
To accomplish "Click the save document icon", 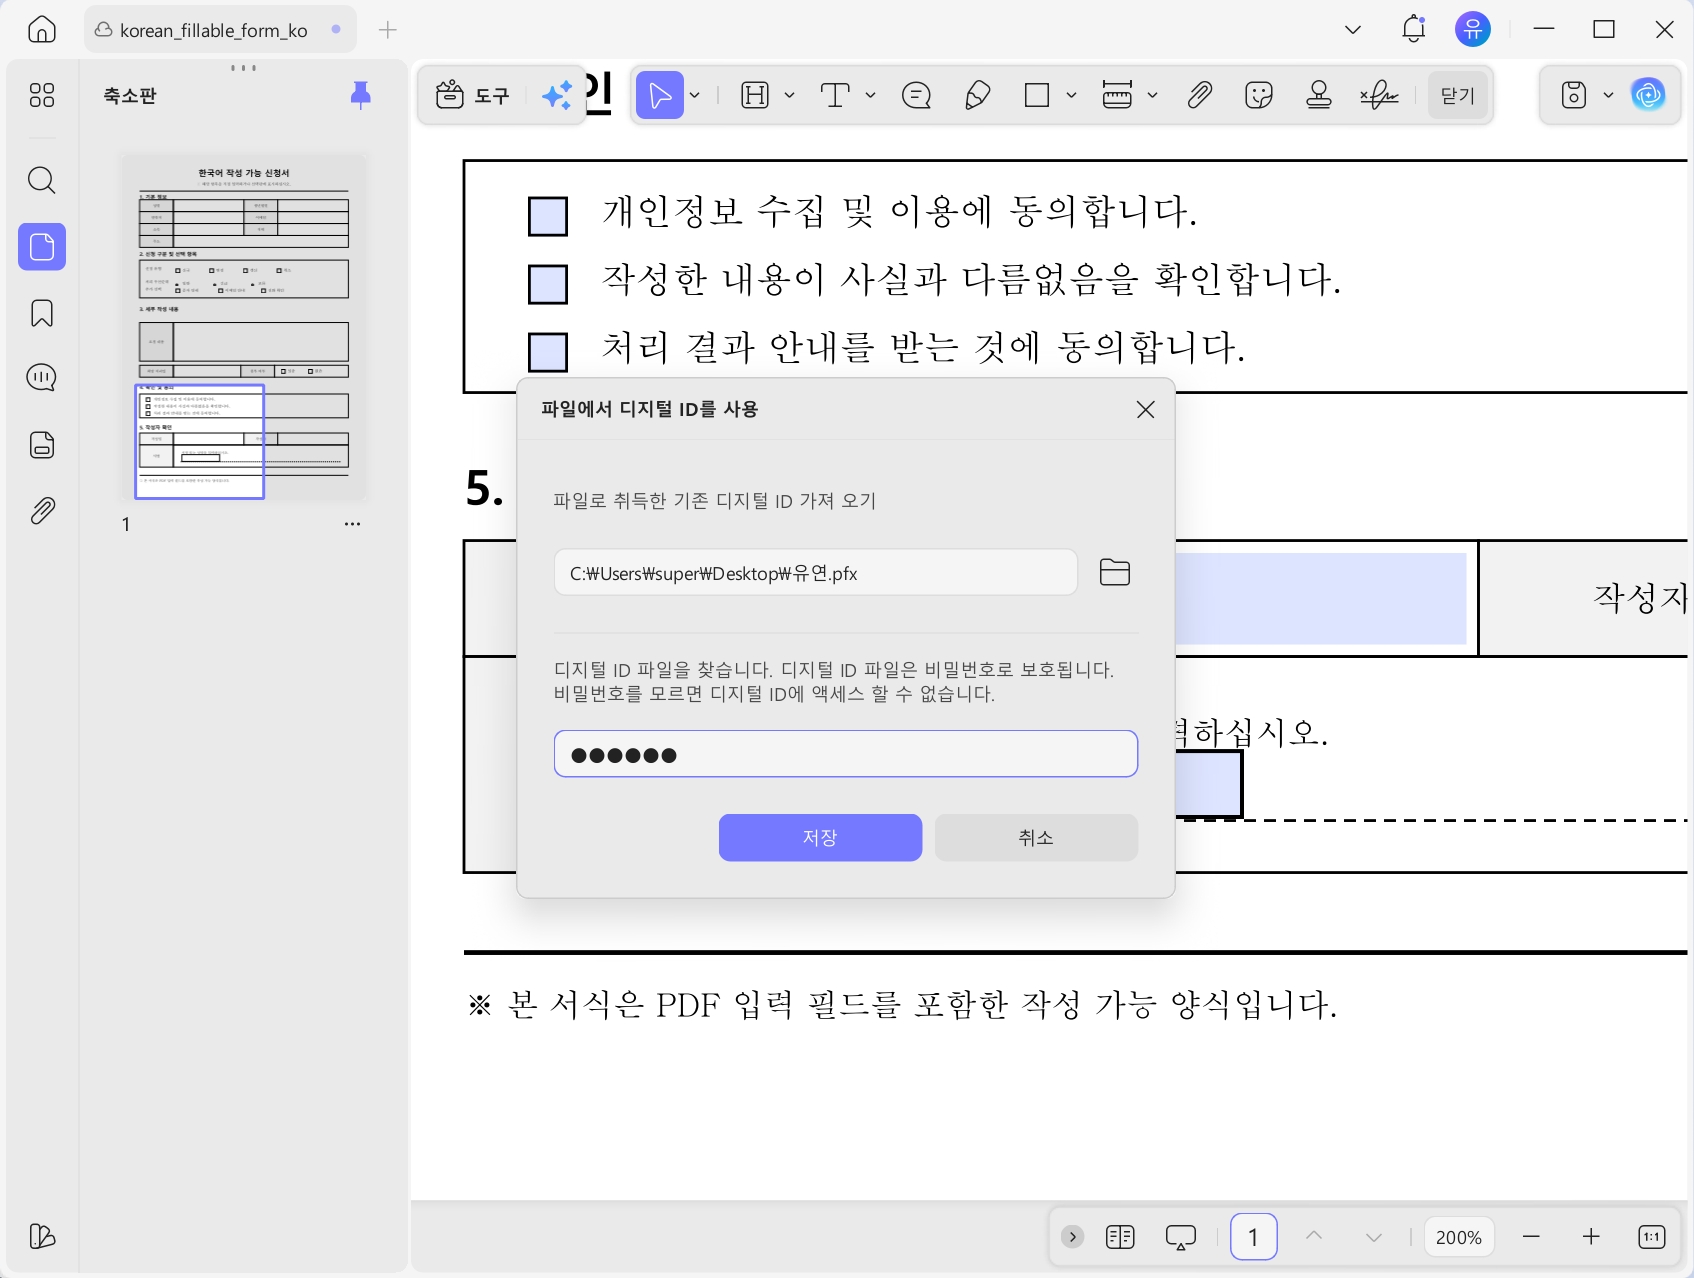I will point(1574,96).
